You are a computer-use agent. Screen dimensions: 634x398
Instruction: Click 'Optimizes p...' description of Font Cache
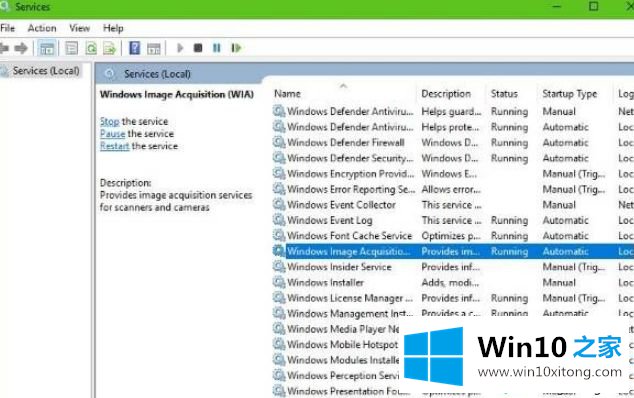tap(451, 235)
